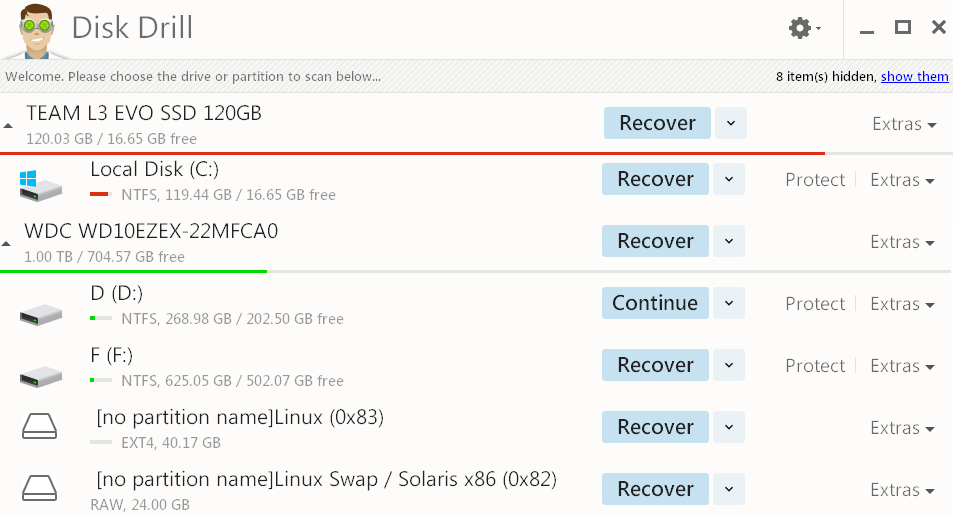Click the Linux (0x83) partition icon
This screenshot has width=953, height=514.
40,428
